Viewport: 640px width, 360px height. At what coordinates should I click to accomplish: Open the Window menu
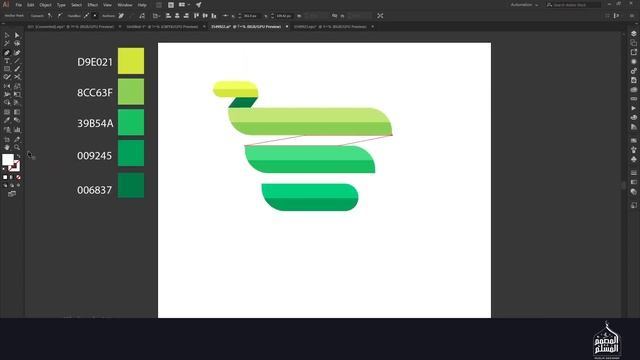coord(125,5)
